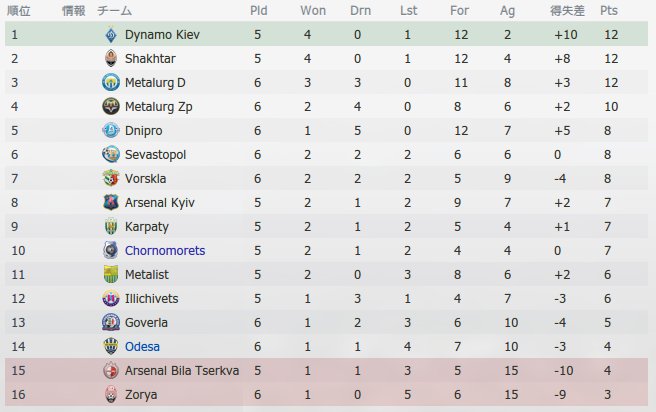Sort by 得失差 goal difference header
Viewport: 656px width, 412px height.
[567, 10]
